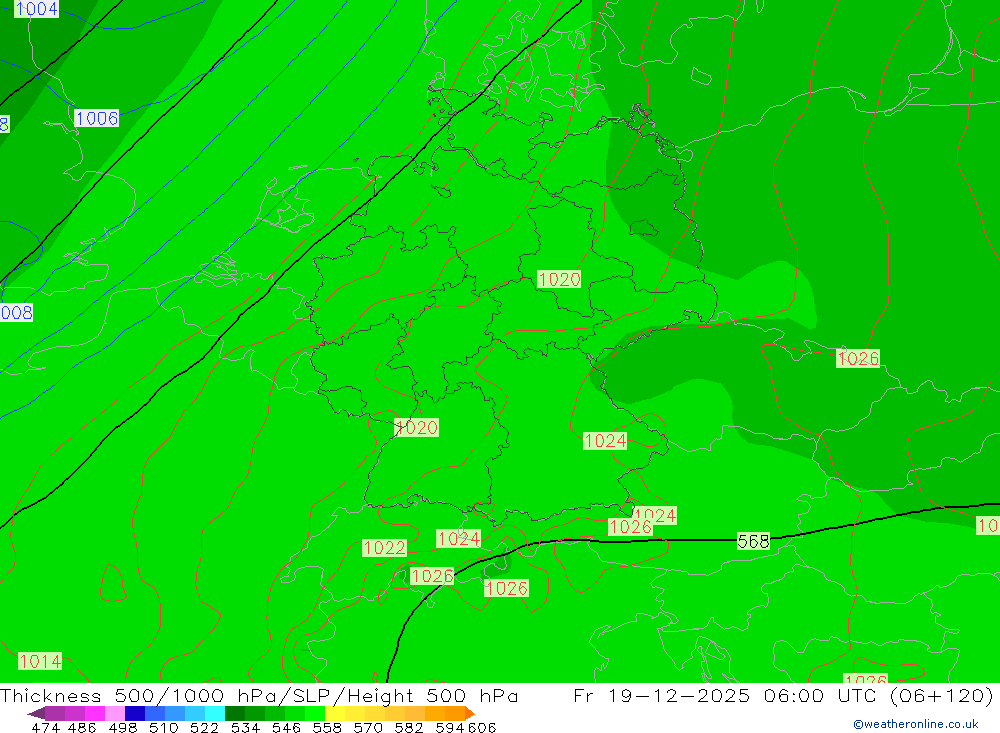Viewport: 1000px width, 733px height.
Task: Click the legend value 534
Action: click(246, 727)
